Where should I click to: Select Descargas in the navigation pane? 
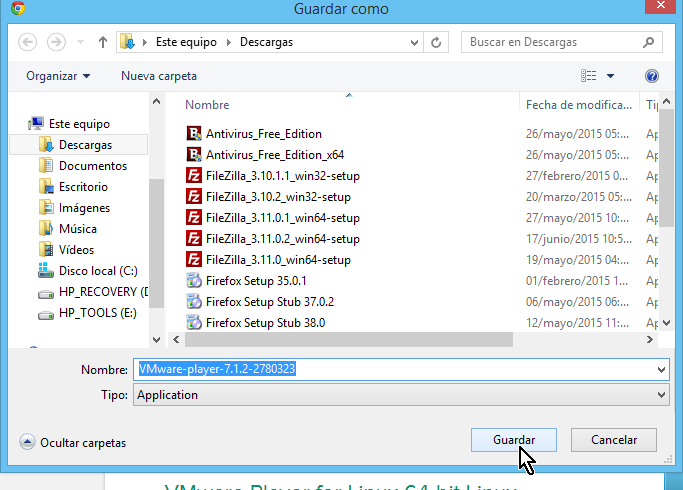[x=78, y=145]
